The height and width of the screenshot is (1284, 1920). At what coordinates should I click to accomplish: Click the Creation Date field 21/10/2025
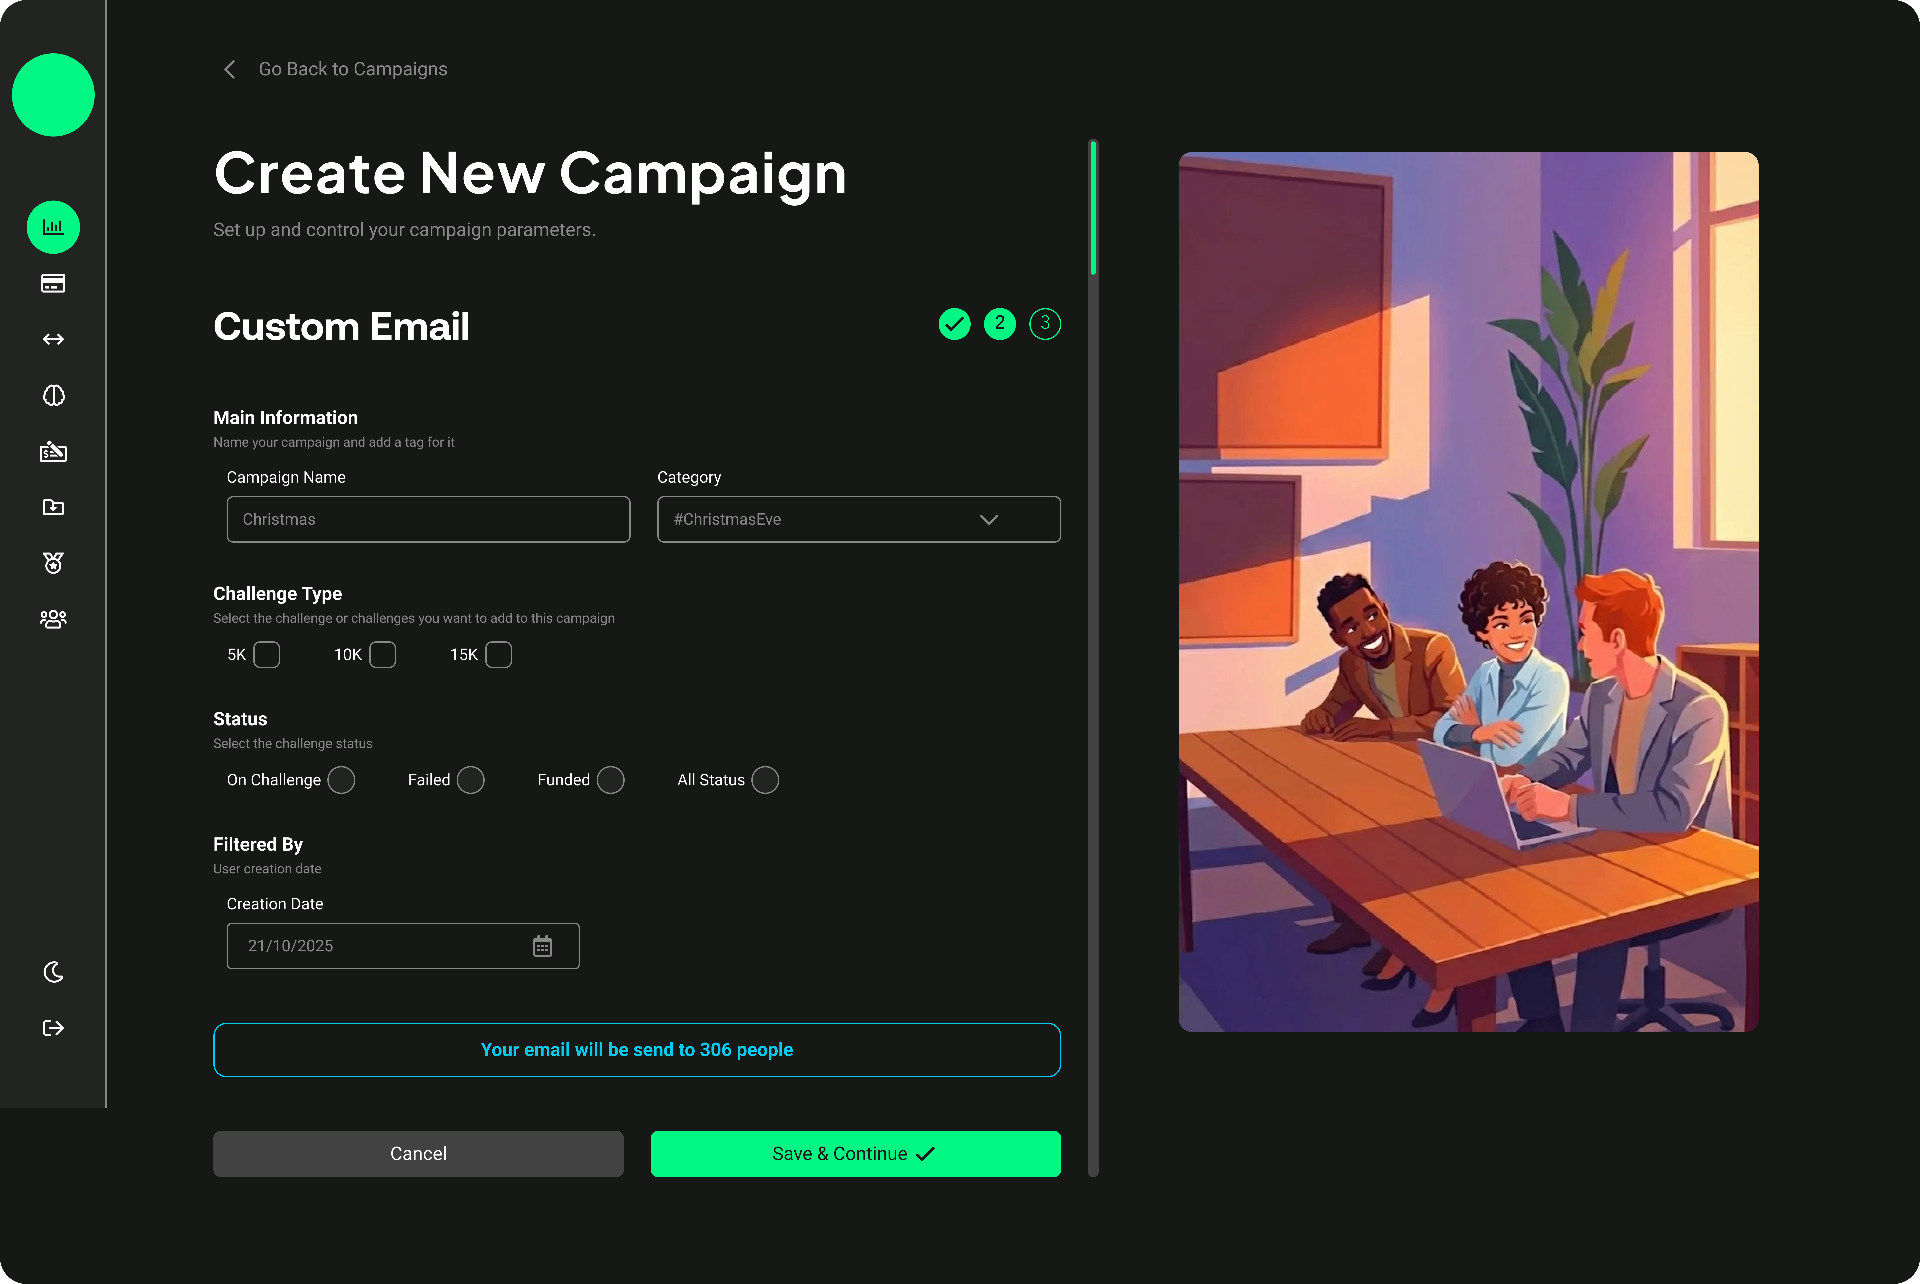(403, 946)
